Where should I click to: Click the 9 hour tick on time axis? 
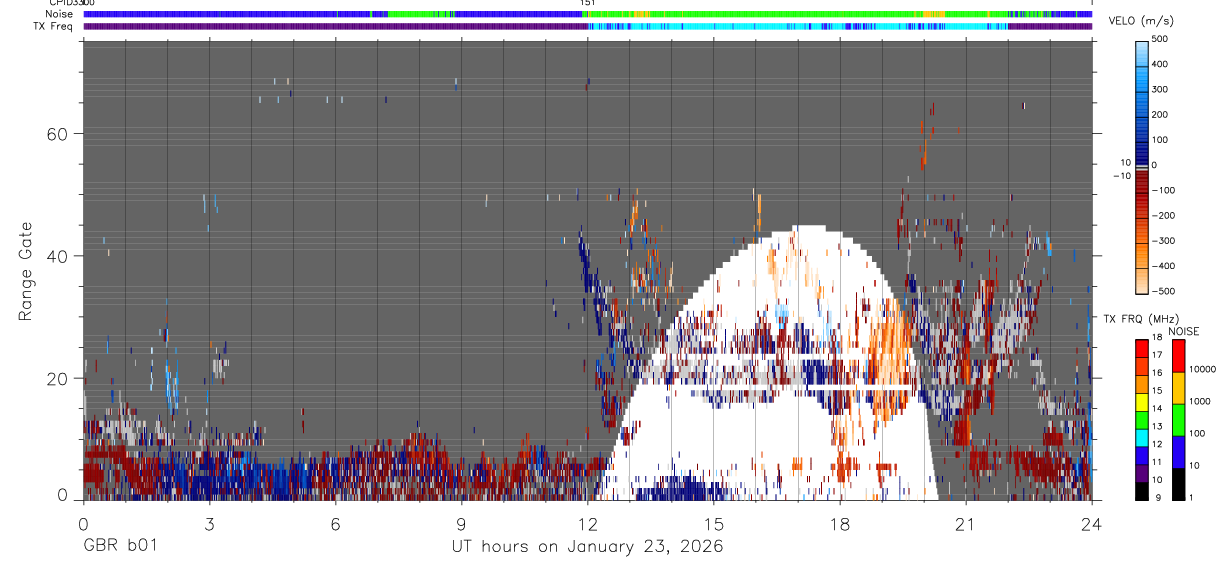click(x=461, y=523)
